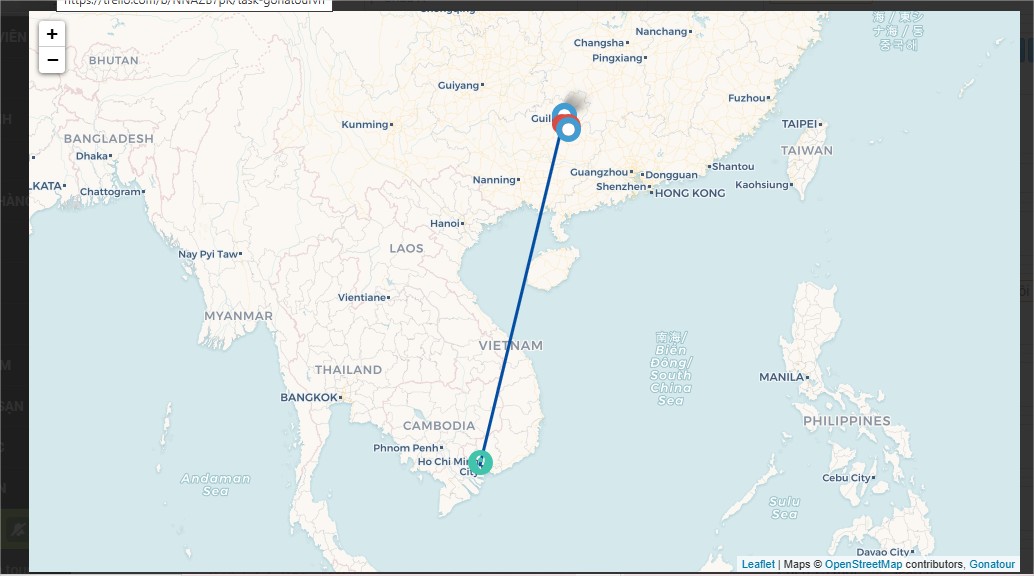1034x576 pixels.
Task: Click the Hanoi city label on map
Action: (x=445, y=224)
